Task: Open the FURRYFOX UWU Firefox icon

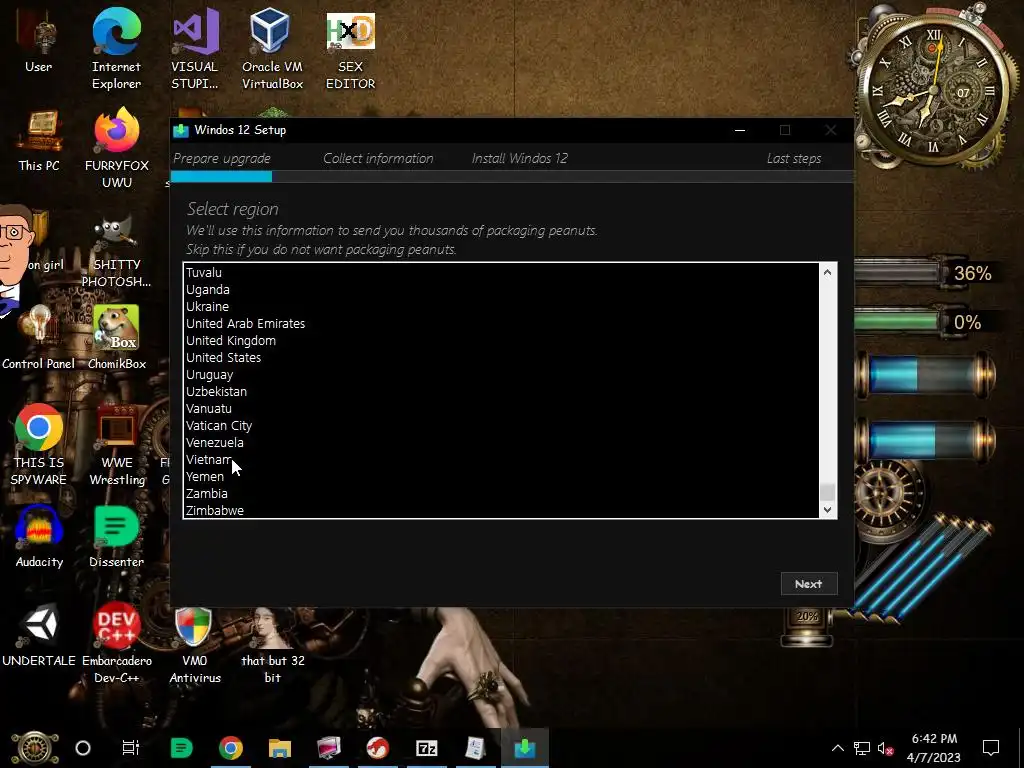Action: (116, 149)
